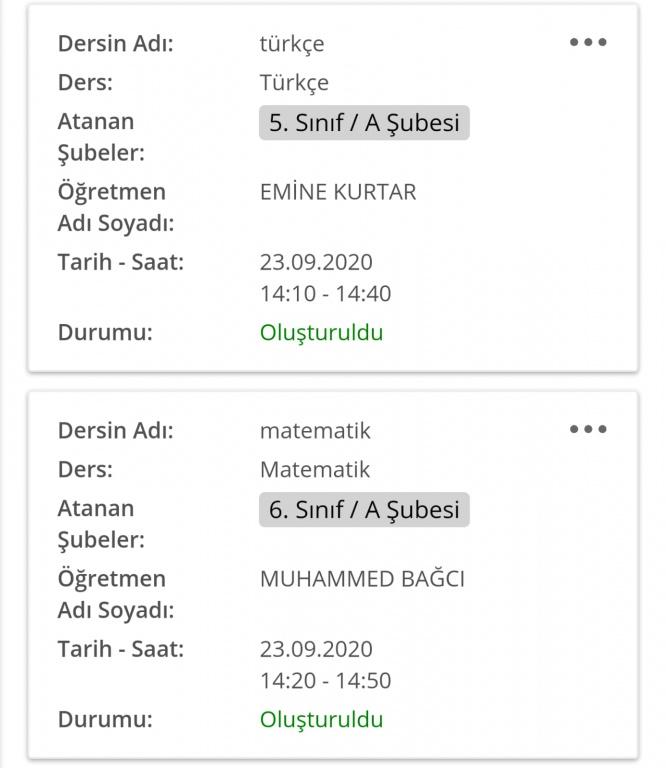Select teacher name MUHAMMED BAĞCI
Image resolution: width=666 pixels, height=768 pixels.
362,579
